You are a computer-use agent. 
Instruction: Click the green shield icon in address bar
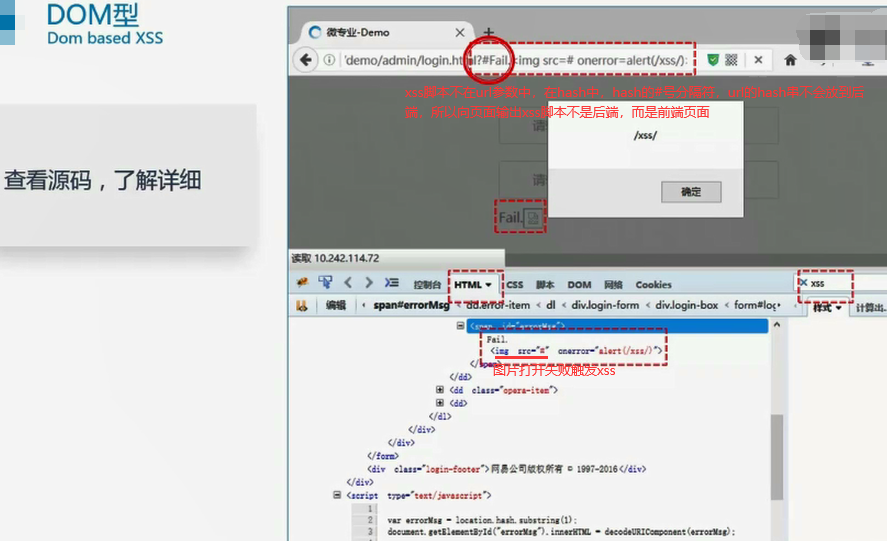(x=713, y=59)
